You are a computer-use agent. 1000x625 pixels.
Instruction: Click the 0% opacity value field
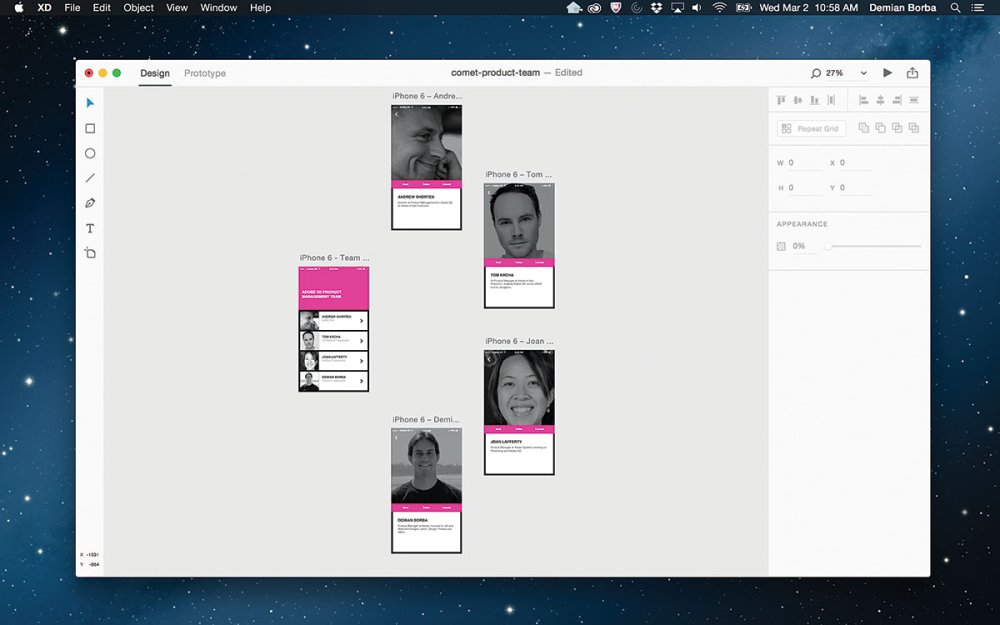pos(804,246)
